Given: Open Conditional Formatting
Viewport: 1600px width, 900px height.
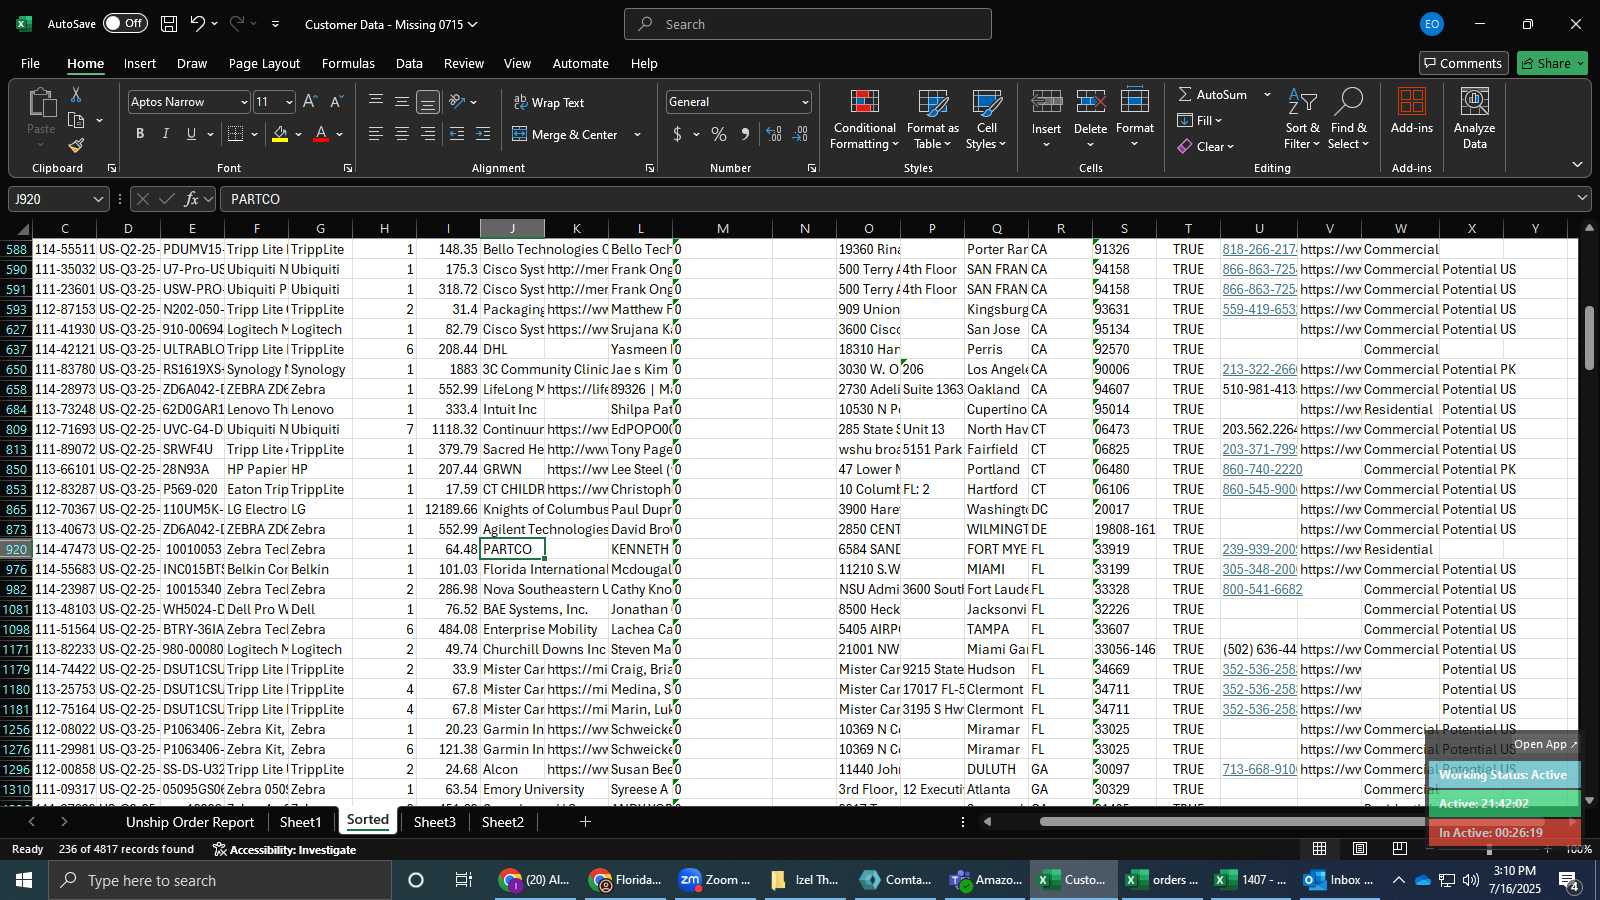Looking at the screenshot, I should tap(864, 120).
